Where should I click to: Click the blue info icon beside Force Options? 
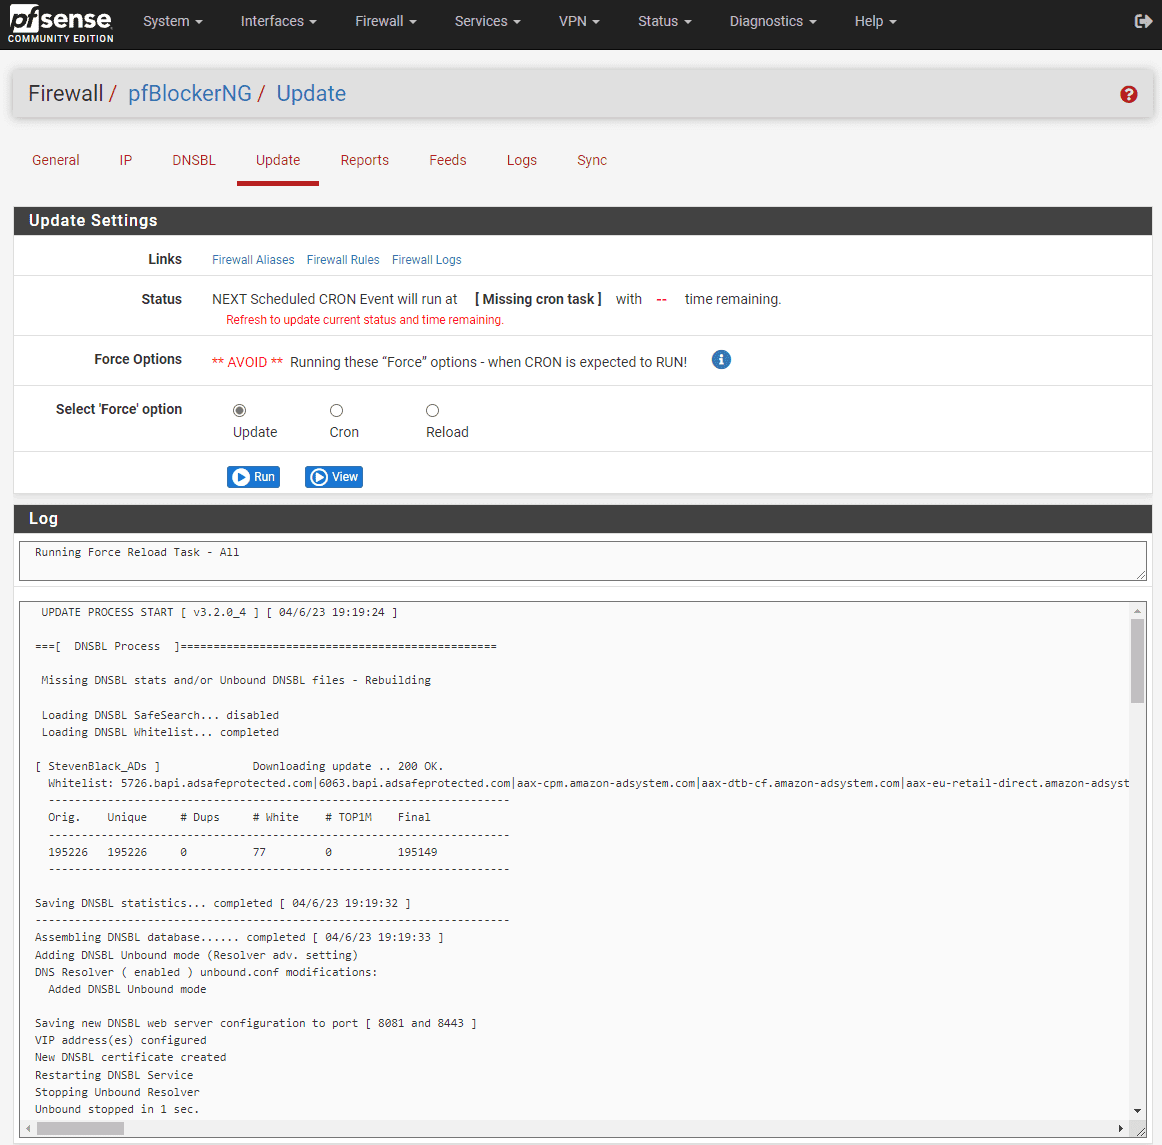click(721, 359)
